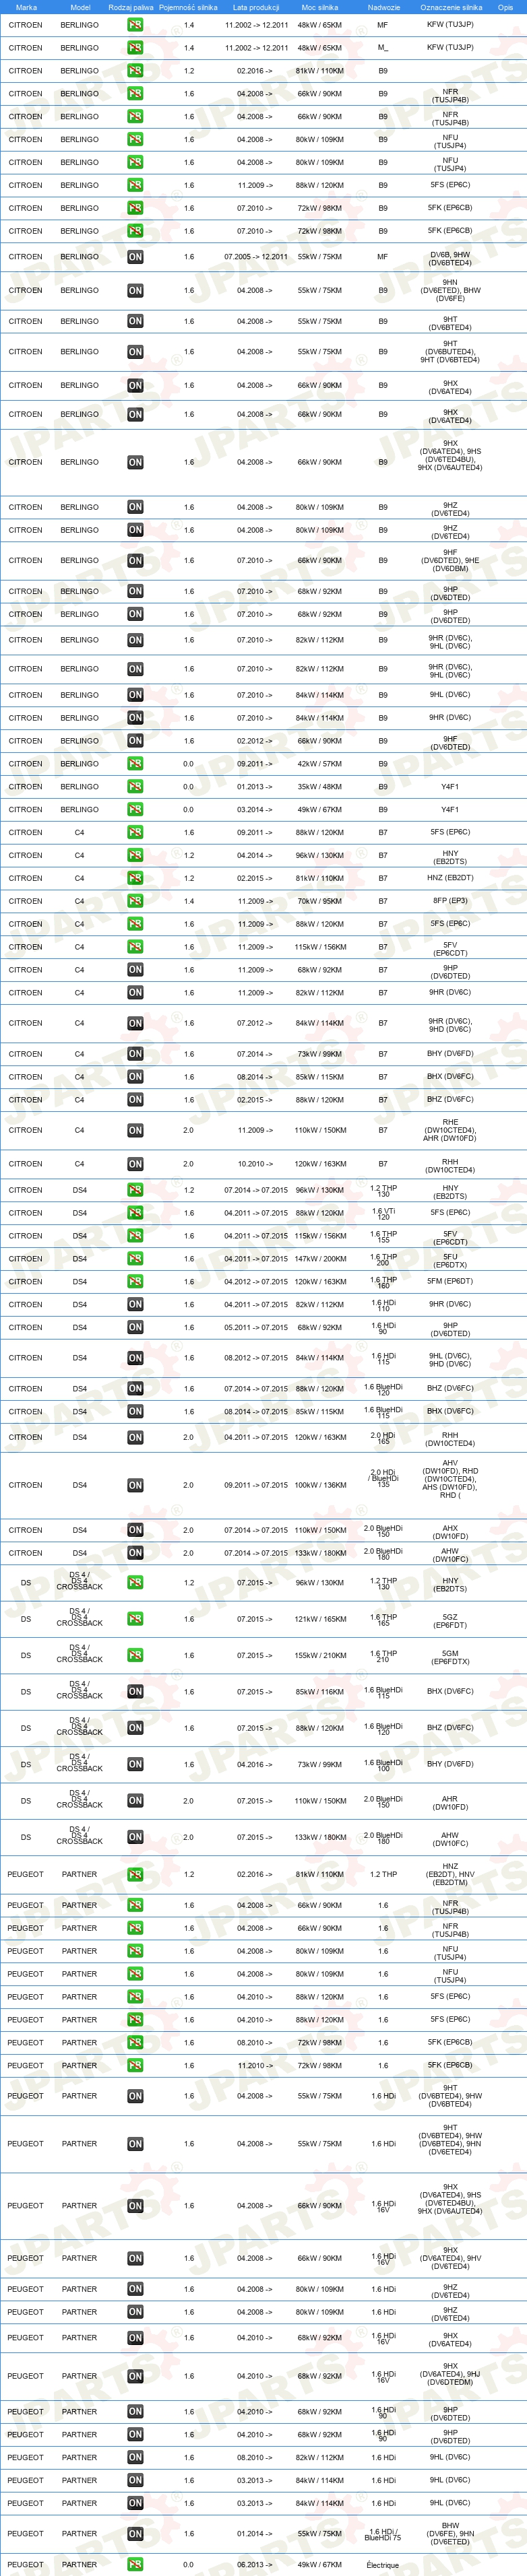
Task: Click fuel icon for Berlingo 35kW/48KM Y4F1
Action: pos(135,787)
